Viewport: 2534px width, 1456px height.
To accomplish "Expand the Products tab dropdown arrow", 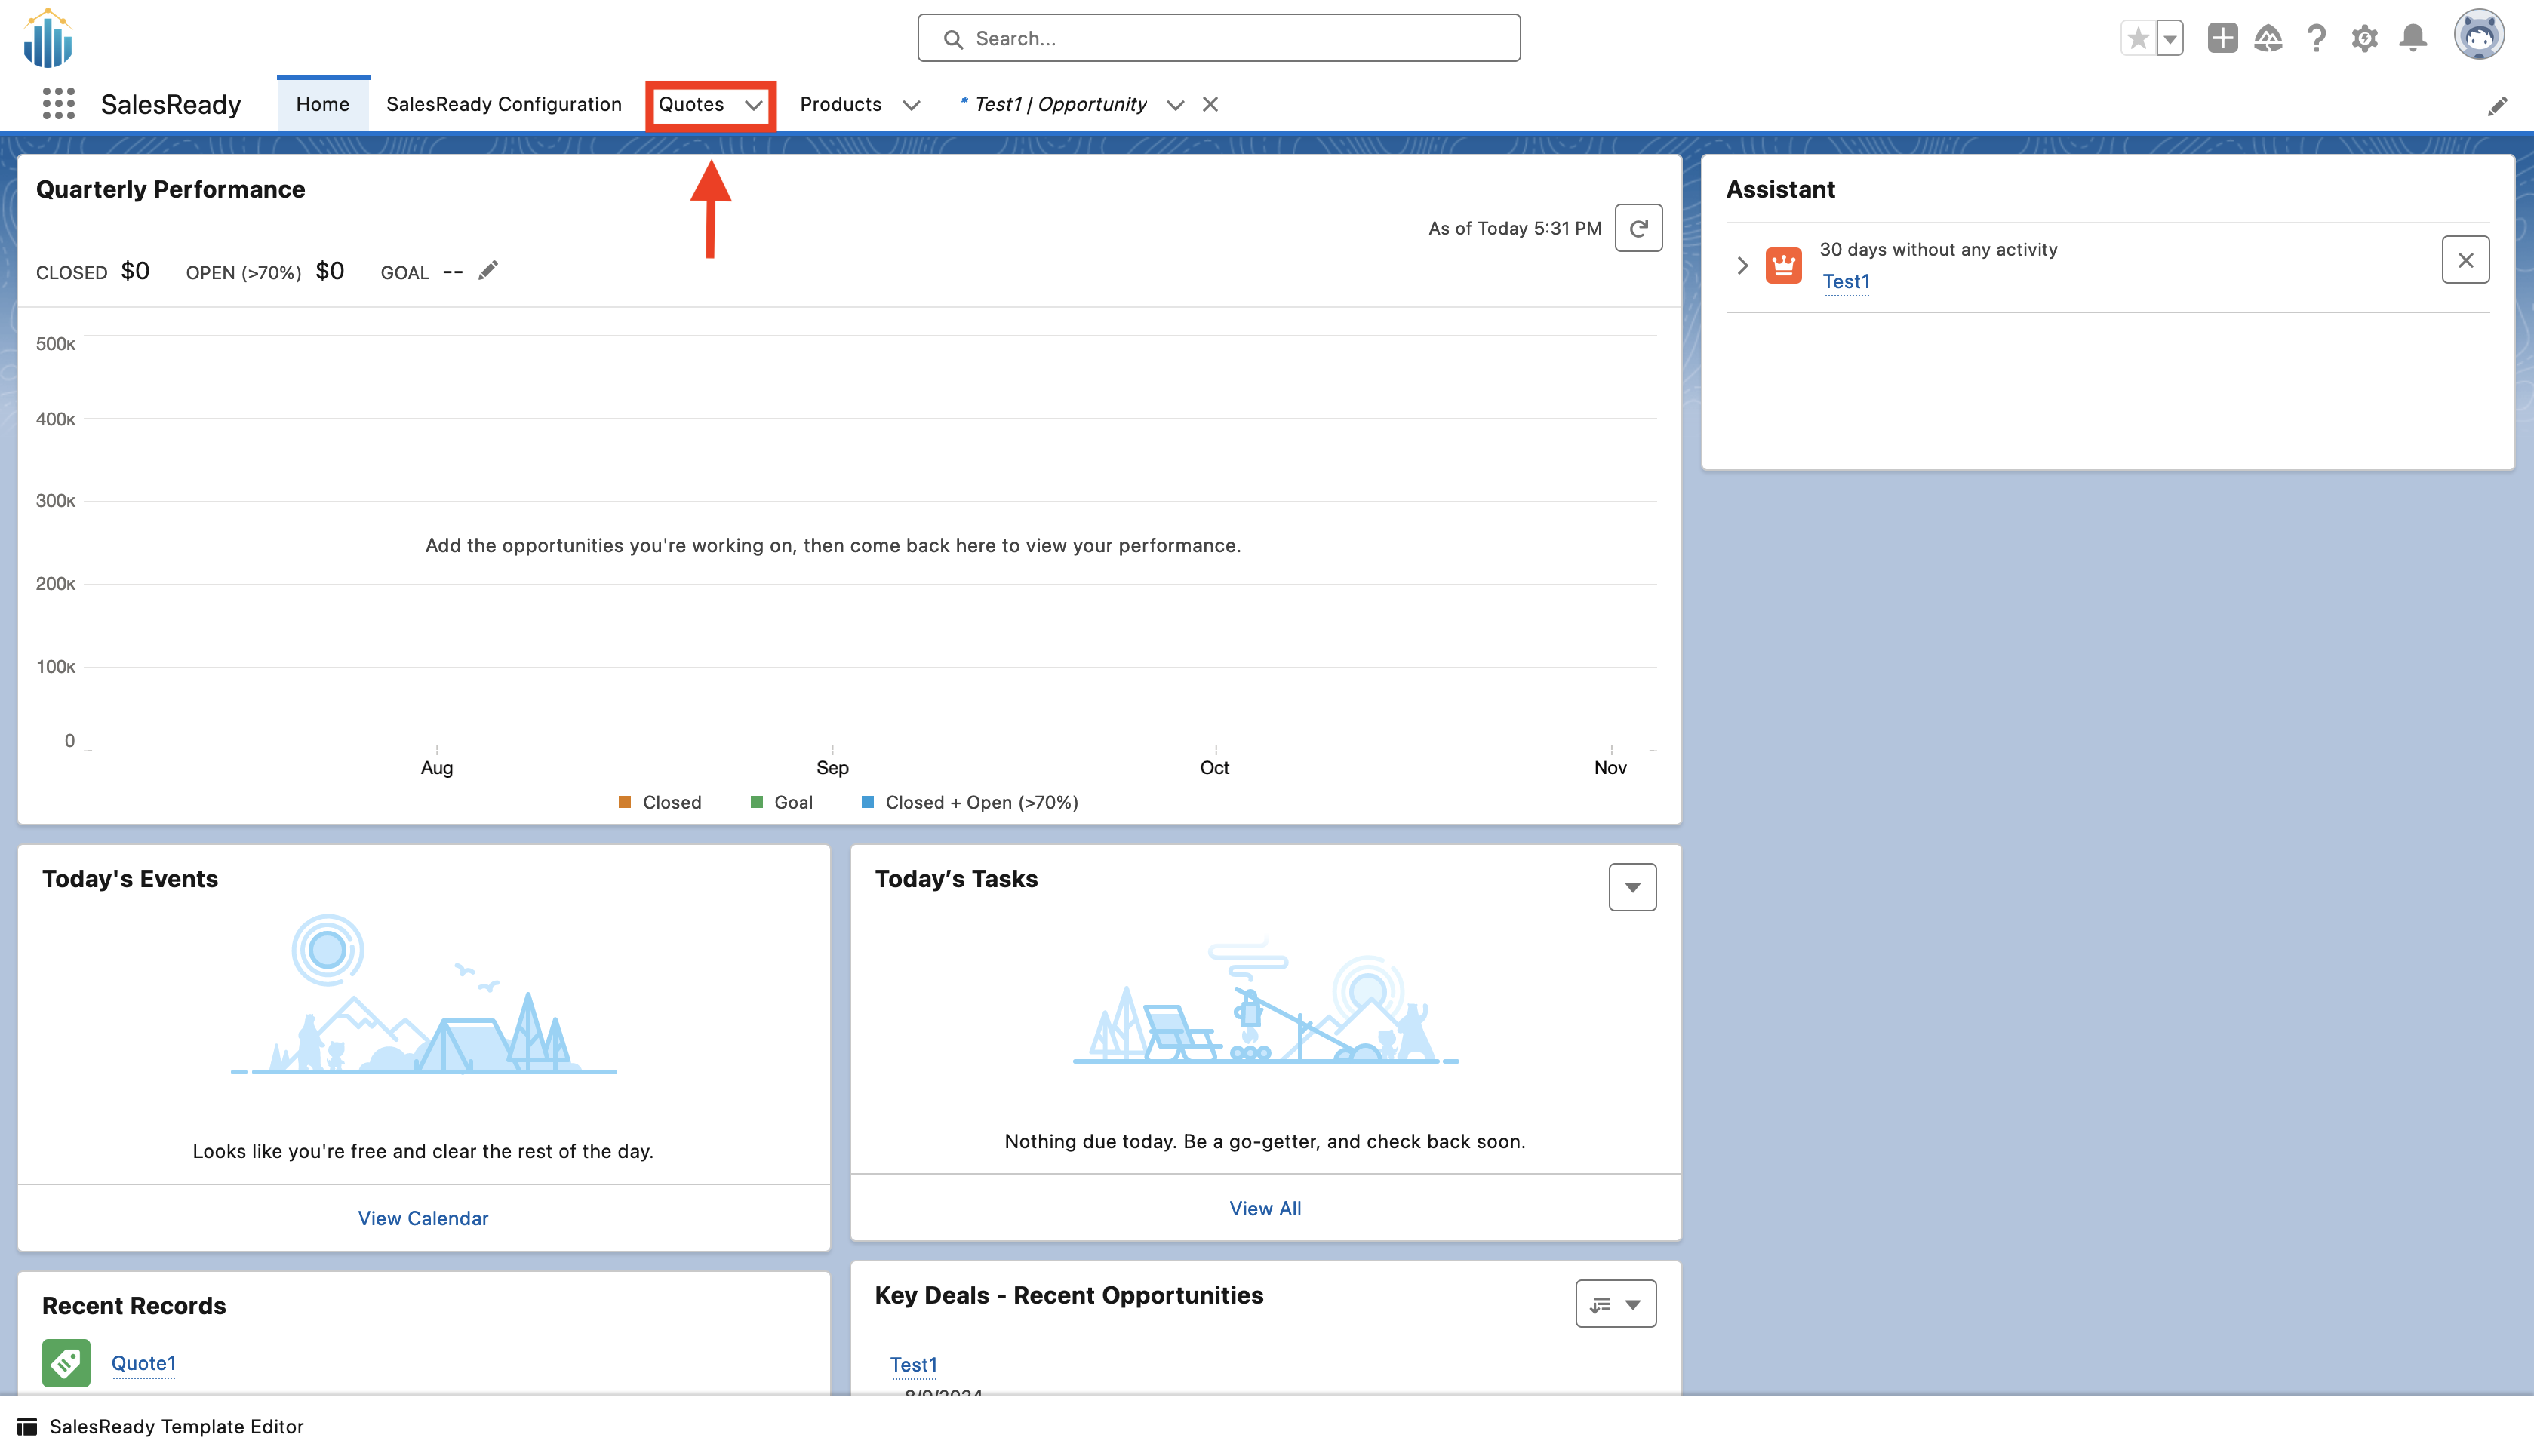I will coord(911,105).
